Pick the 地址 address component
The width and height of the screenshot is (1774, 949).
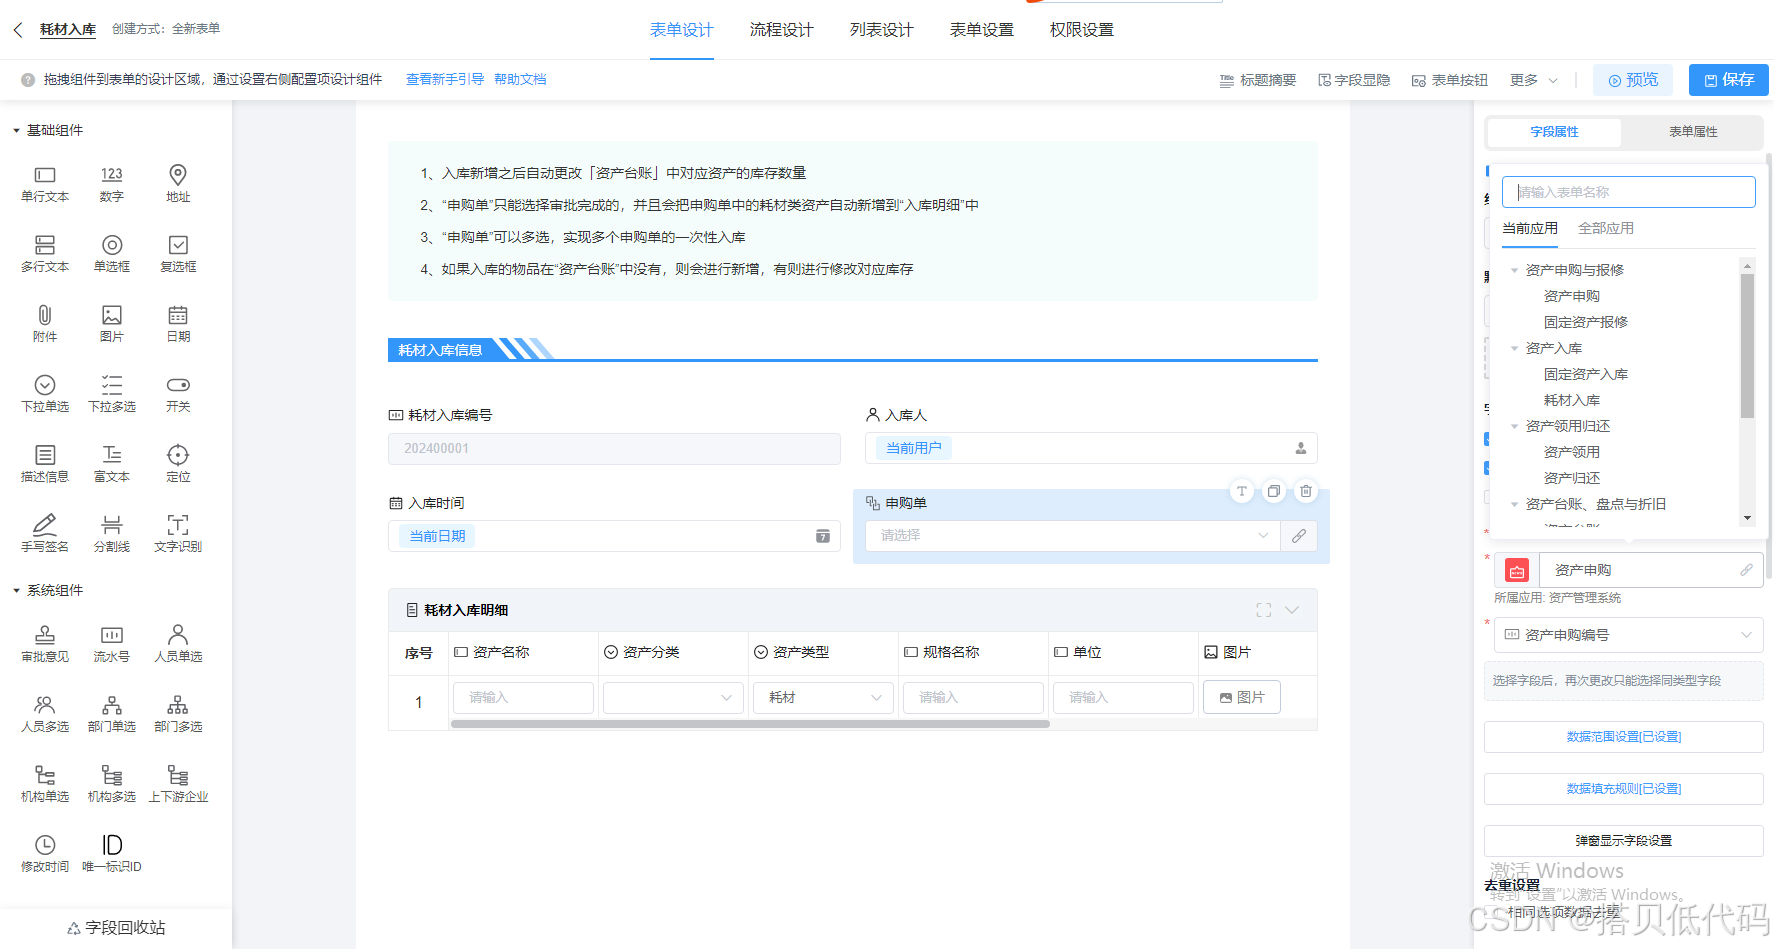(x=178, y=184)
